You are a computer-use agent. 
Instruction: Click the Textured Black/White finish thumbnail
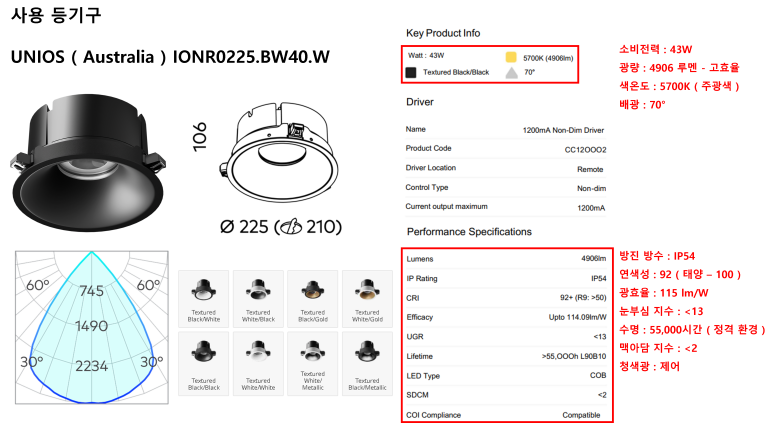pyautogui.click(x=204, y=299)
